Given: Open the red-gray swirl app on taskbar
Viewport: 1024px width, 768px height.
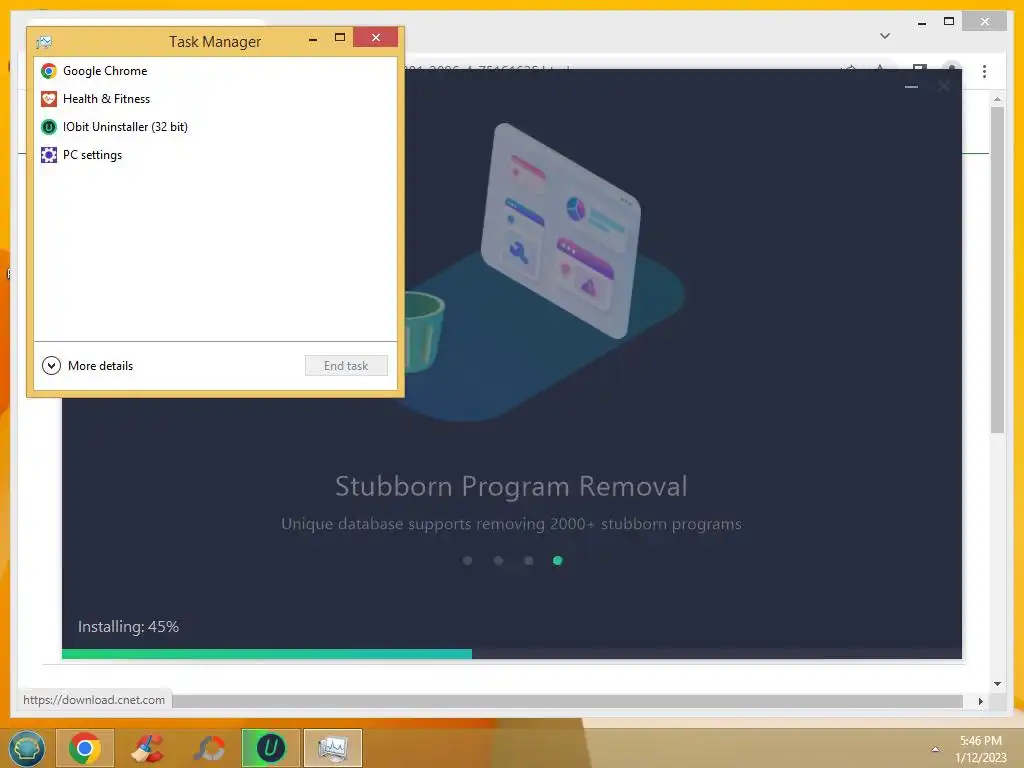Looking at the screenshot, I should coord(210,748).
